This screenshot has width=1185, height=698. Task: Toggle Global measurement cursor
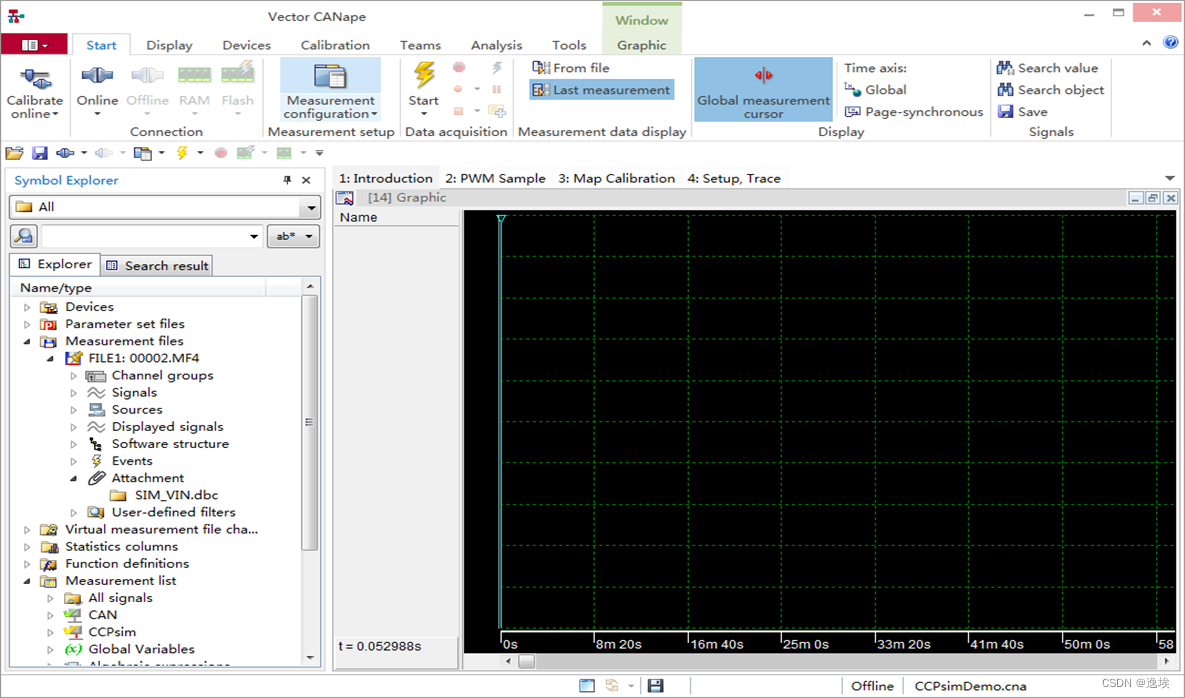[763, 90]
